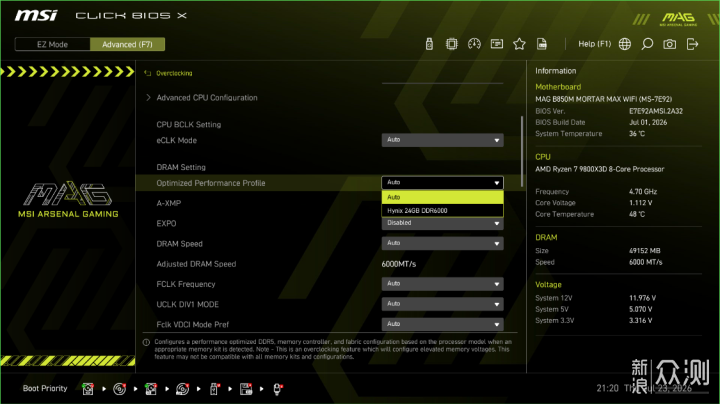Select USB key boot device icon
This screenshot has width=720, height=404.
214,389
